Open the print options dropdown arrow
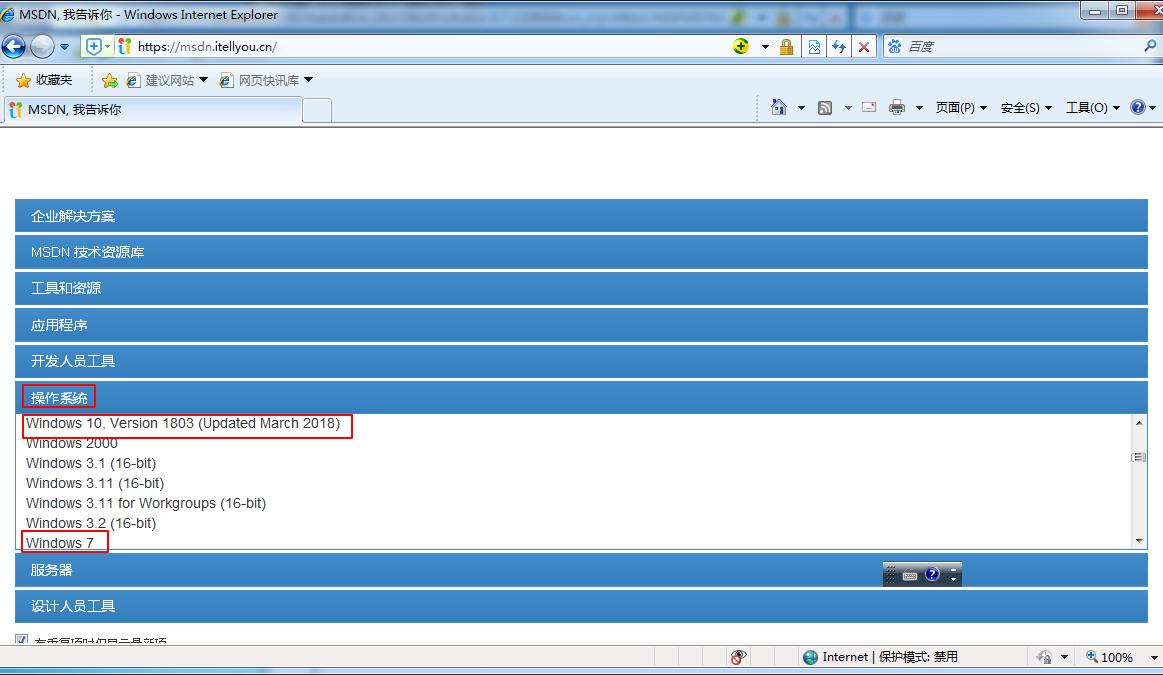This screenshot has width=1163, height=675. click(x=919, y=108)
